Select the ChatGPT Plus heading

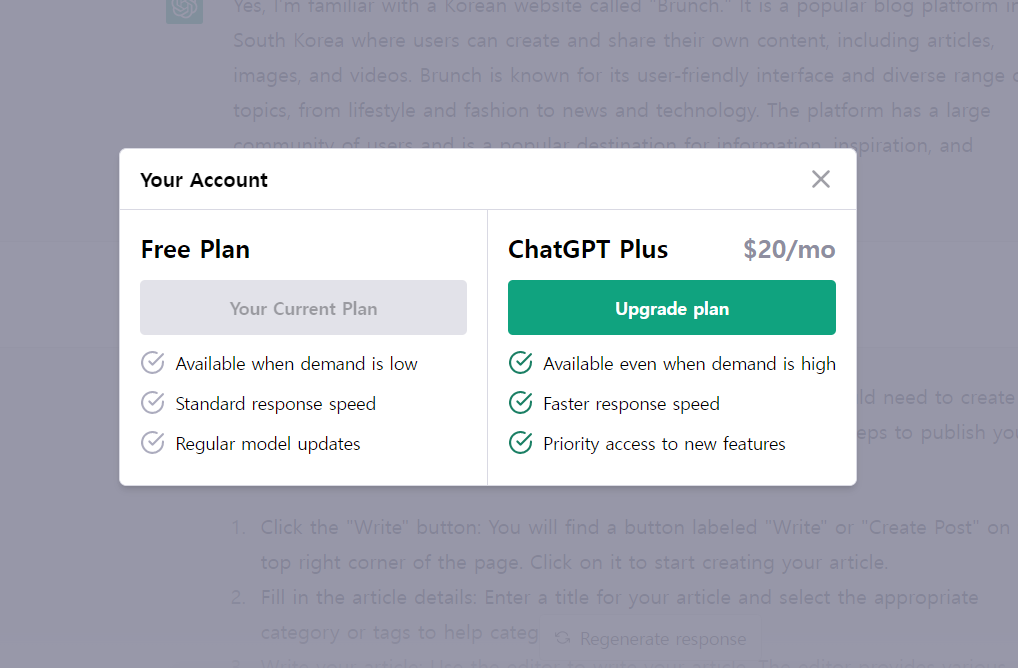pyautogui.click(x=588, y=249)
